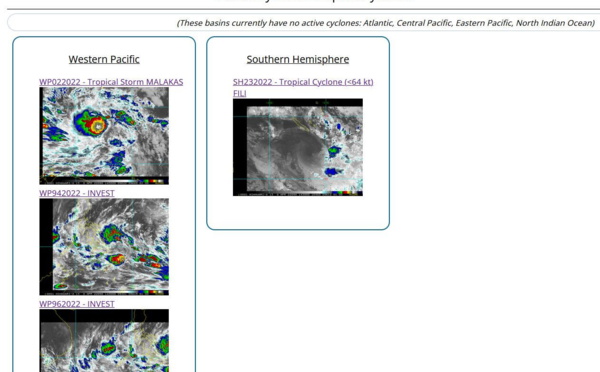Image resolution: width=600 pixels, height=372 pixels.
Task: Click the red convection cluster in WP942022 image
Action: coord(116,259)
